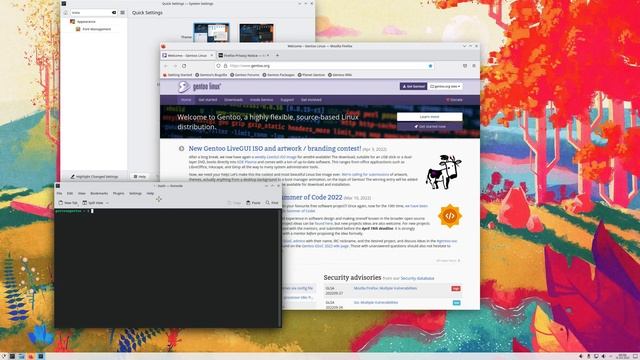The width and height of the screenshot is (640, 360).
Task: Click the System Settings search field
Action: (94, 13)
